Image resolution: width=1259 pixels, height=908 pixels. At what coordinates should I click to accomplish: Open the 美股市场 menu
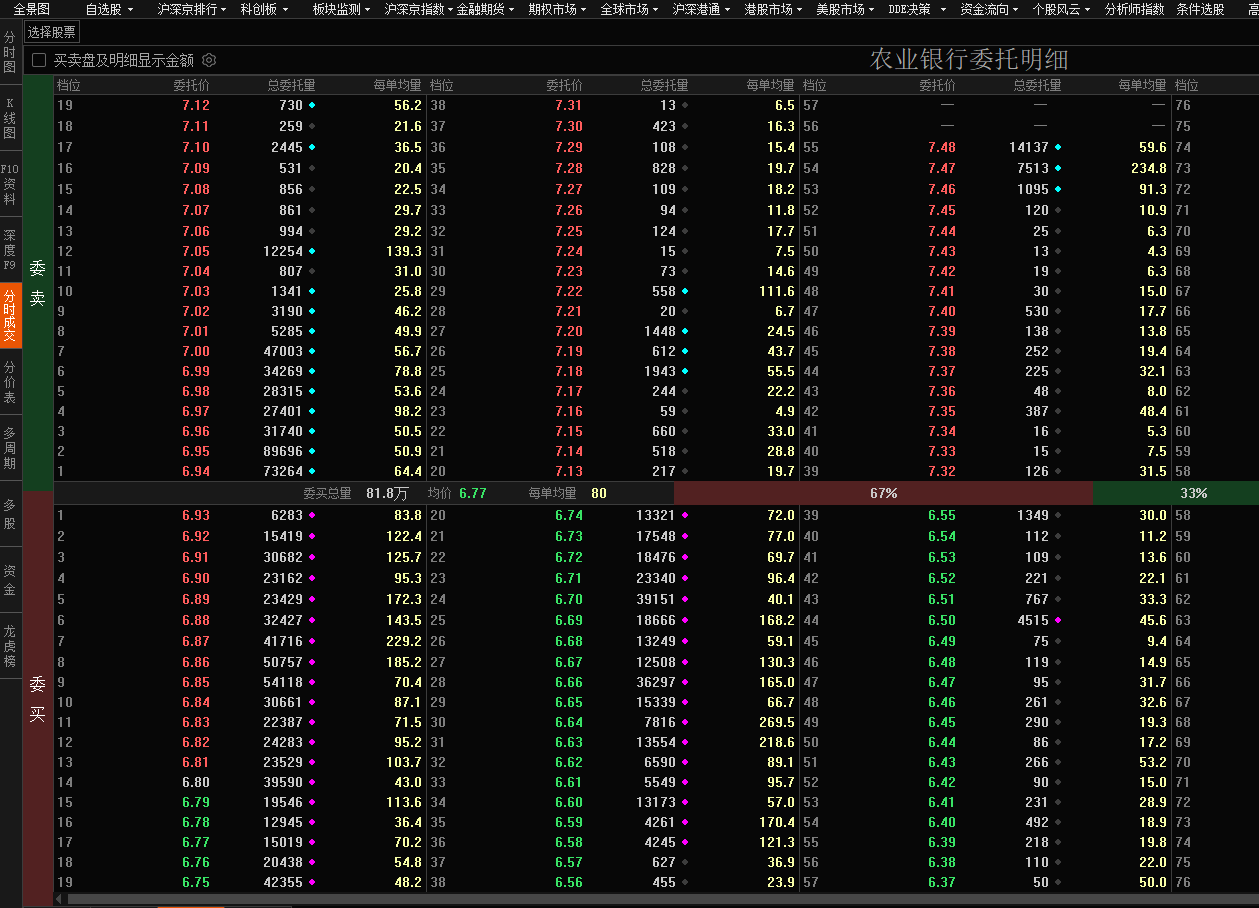[846, 9]
